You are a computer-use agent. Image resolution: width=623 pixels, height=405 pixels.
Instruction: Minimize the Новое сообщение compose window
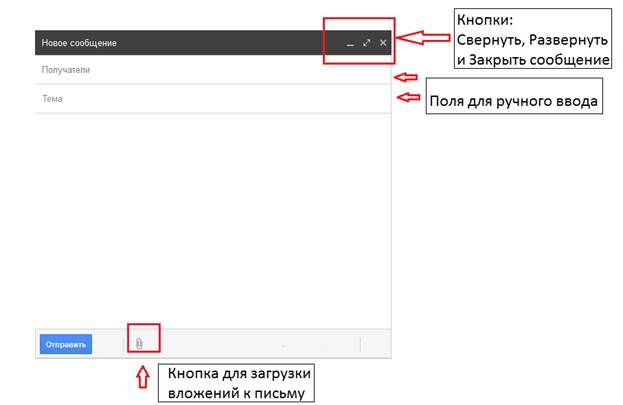pos(350,44)
